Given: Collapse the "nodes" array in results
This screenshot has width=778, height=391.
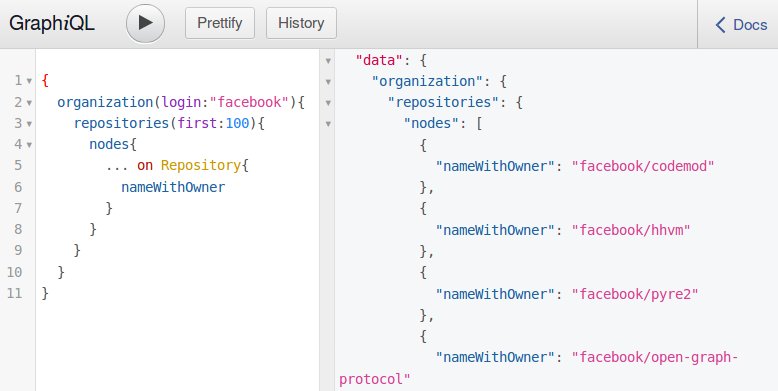Looking at the screenshot, I should pos(328,124).
